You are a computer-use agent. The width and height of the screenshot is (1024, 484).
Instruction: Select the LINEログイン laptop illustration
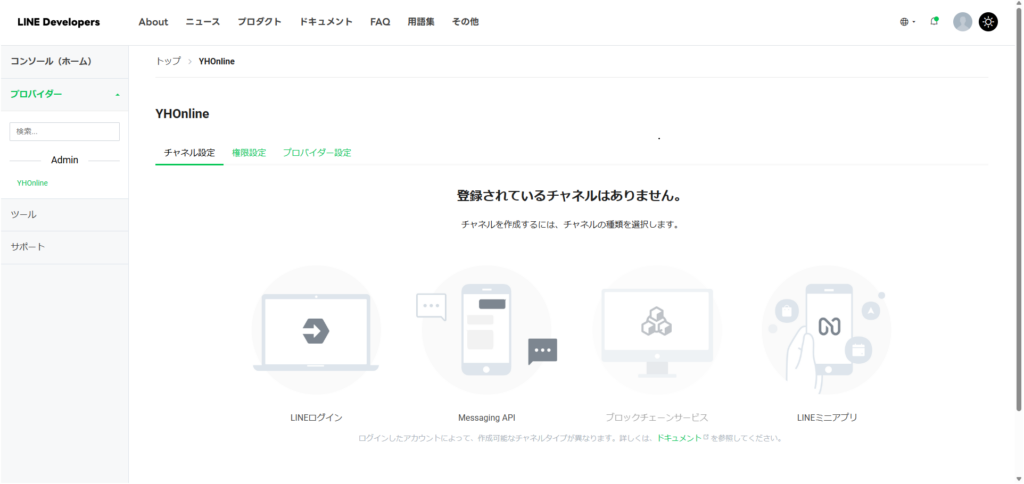click(x=316, y=329)
